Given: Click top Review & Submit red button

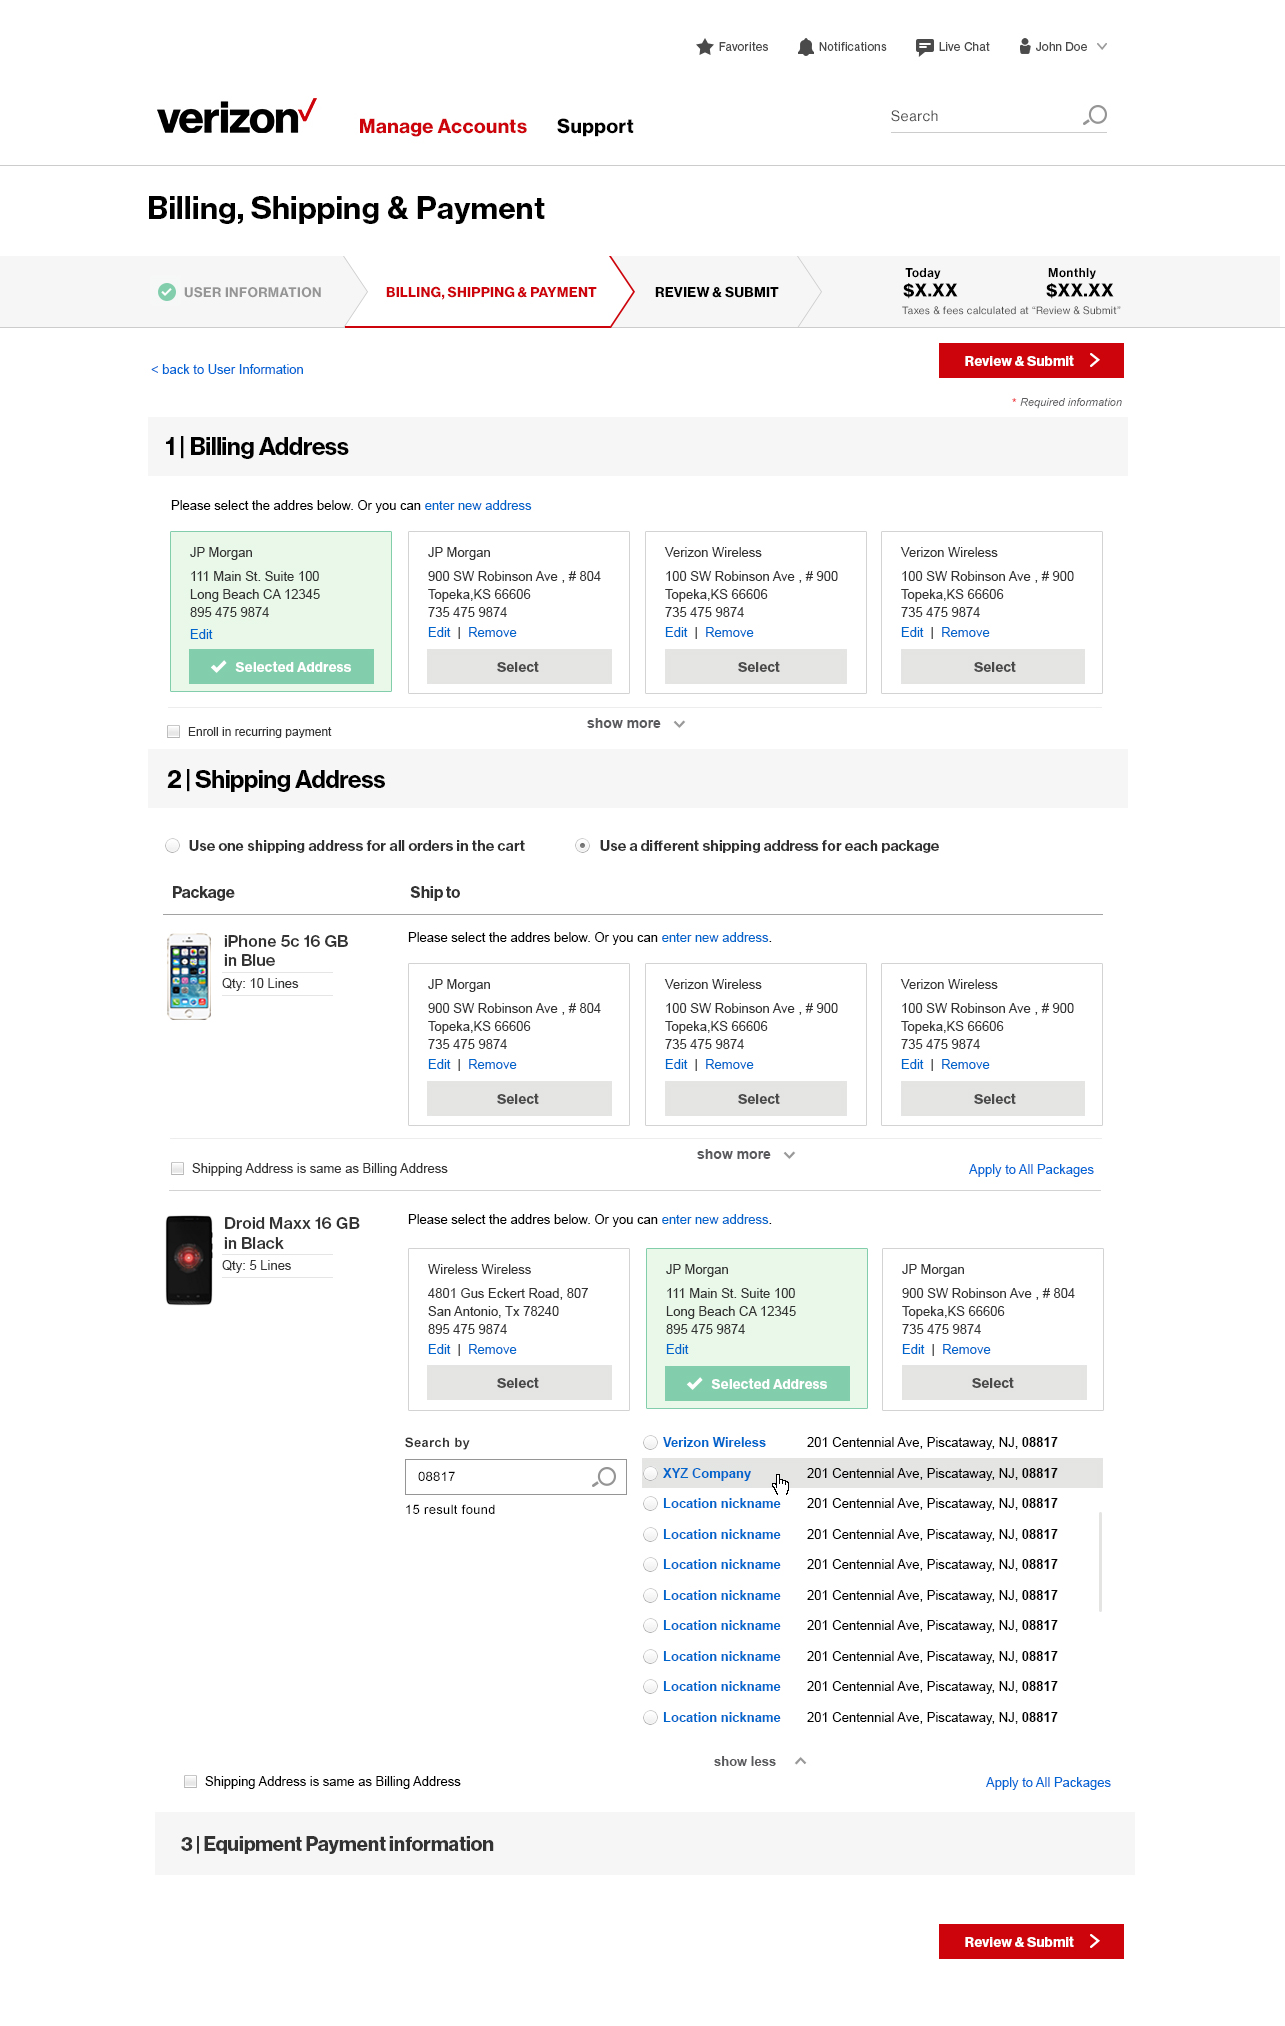Looking at the screenshot, I should click(x=1031, y=361).
